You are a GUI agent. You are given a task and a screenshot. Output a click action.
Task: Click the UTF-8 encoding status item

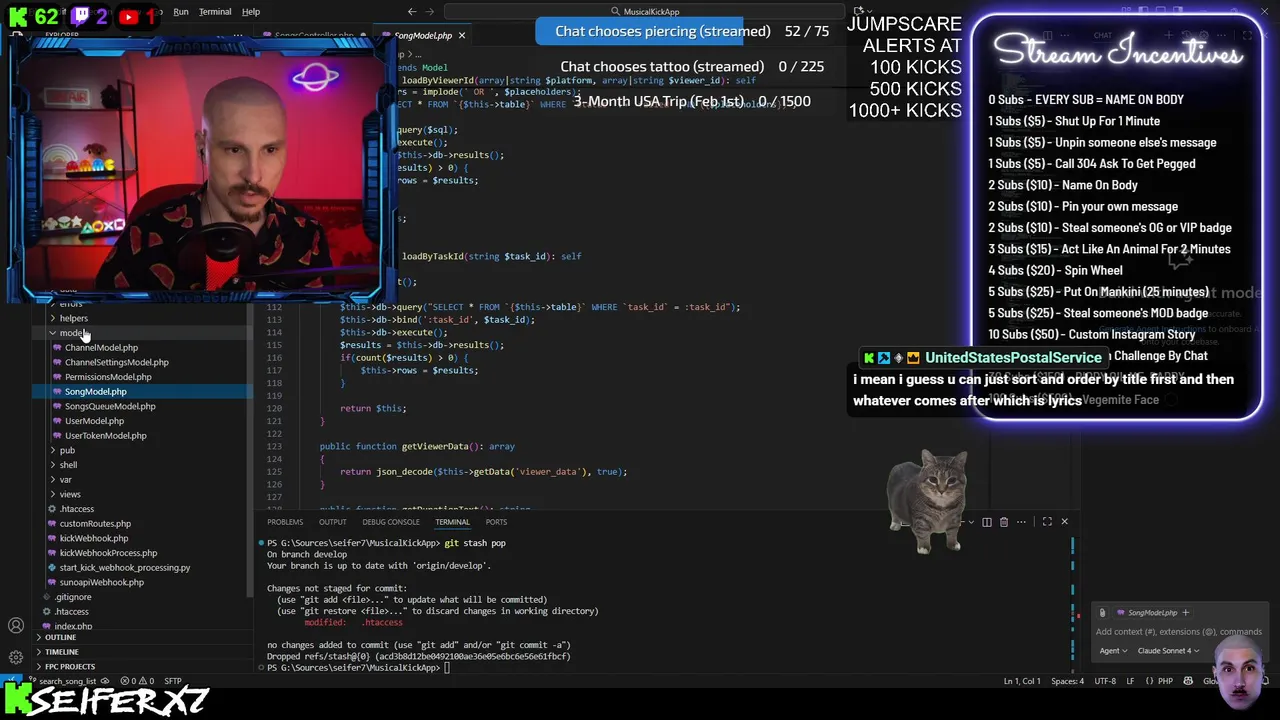pos(1105,681)
